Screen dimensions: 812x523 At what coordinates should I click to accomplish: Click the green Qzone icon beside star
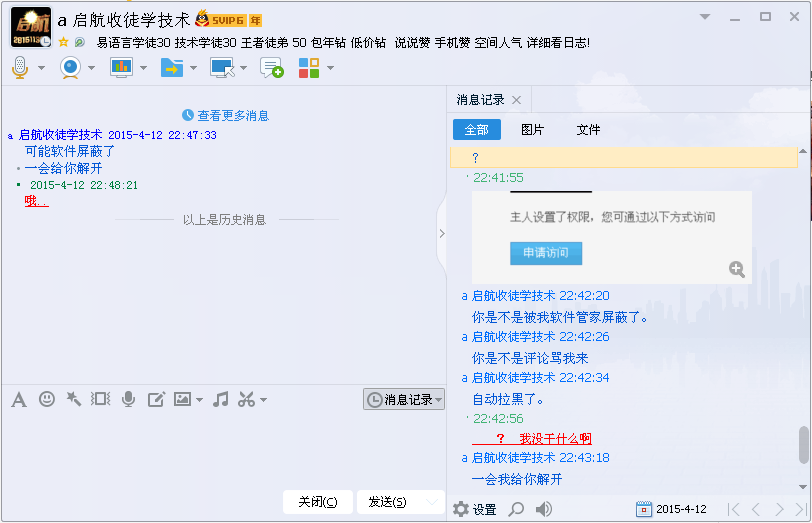(x=80, y=42)
